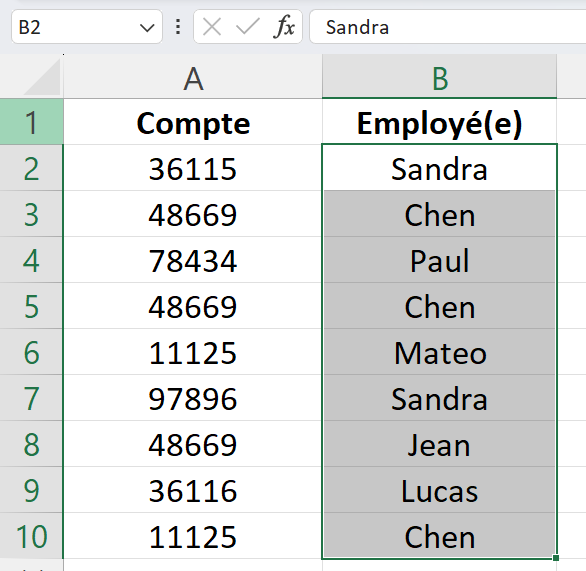Click the fill handle of the selection
This screenshot has height=571, width=586.
click(556, 558)
